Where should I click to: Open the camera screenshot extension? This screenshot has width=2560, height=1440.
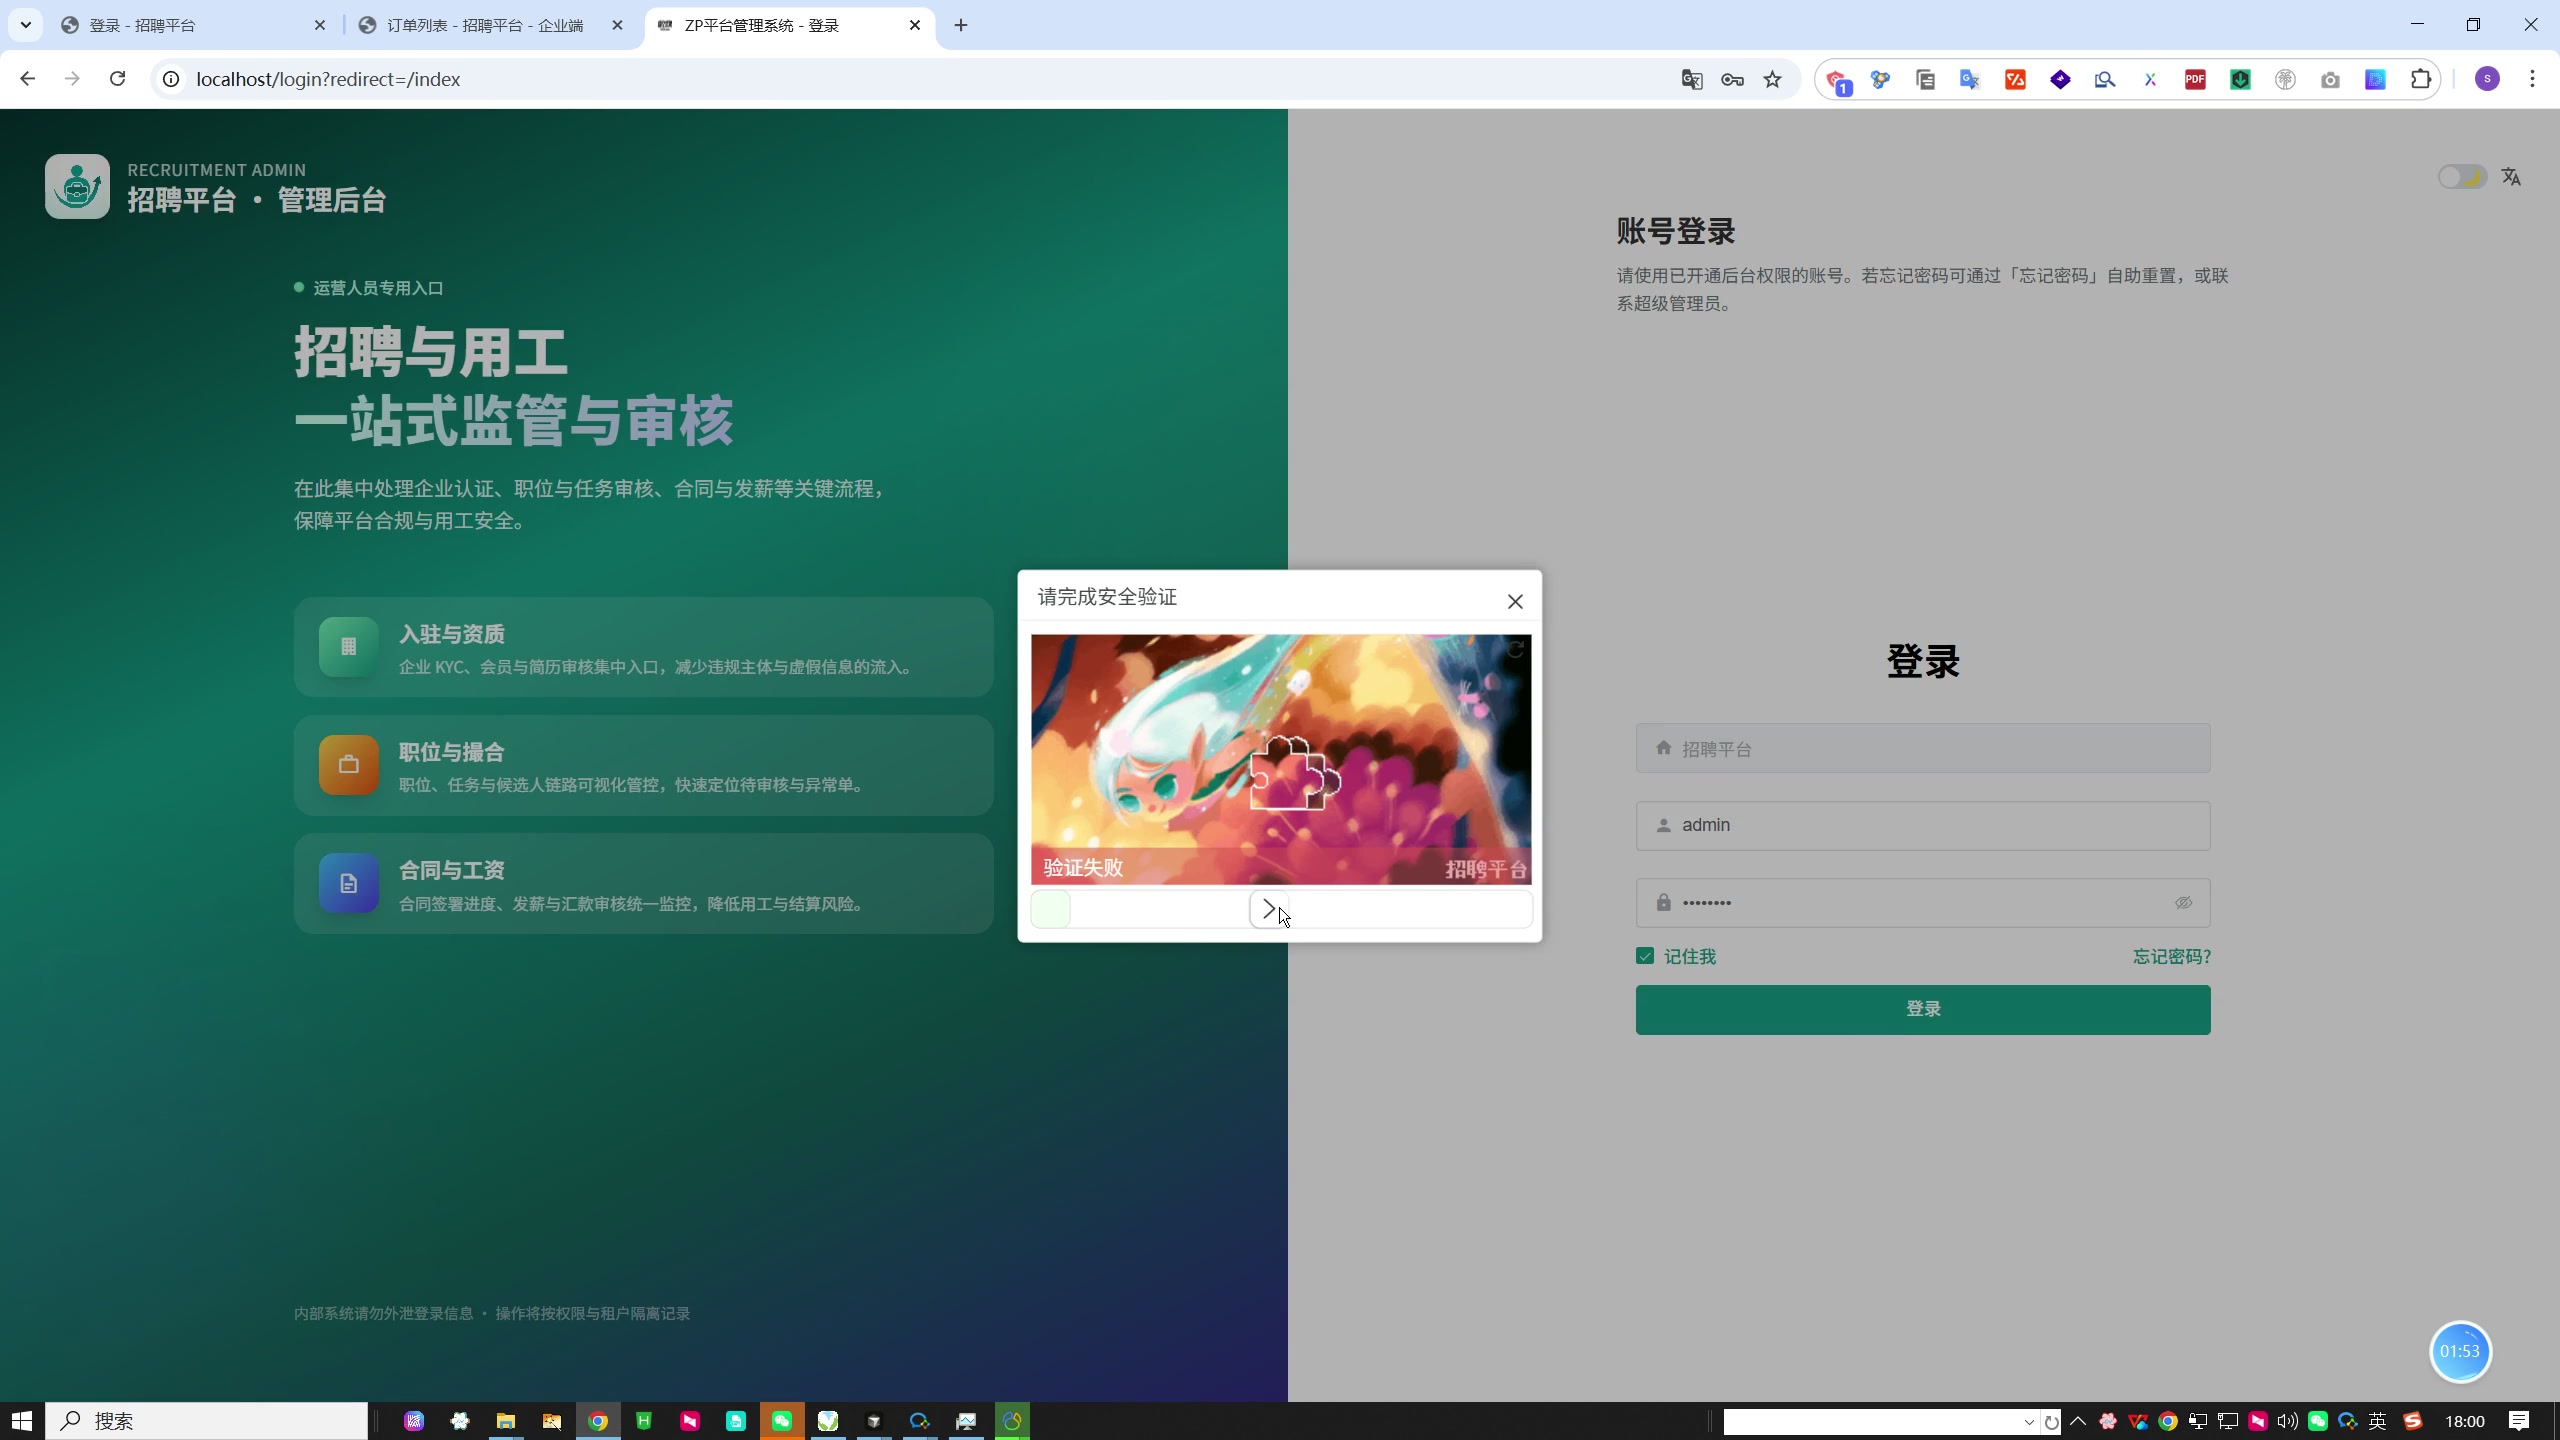tap(2330, 79)
